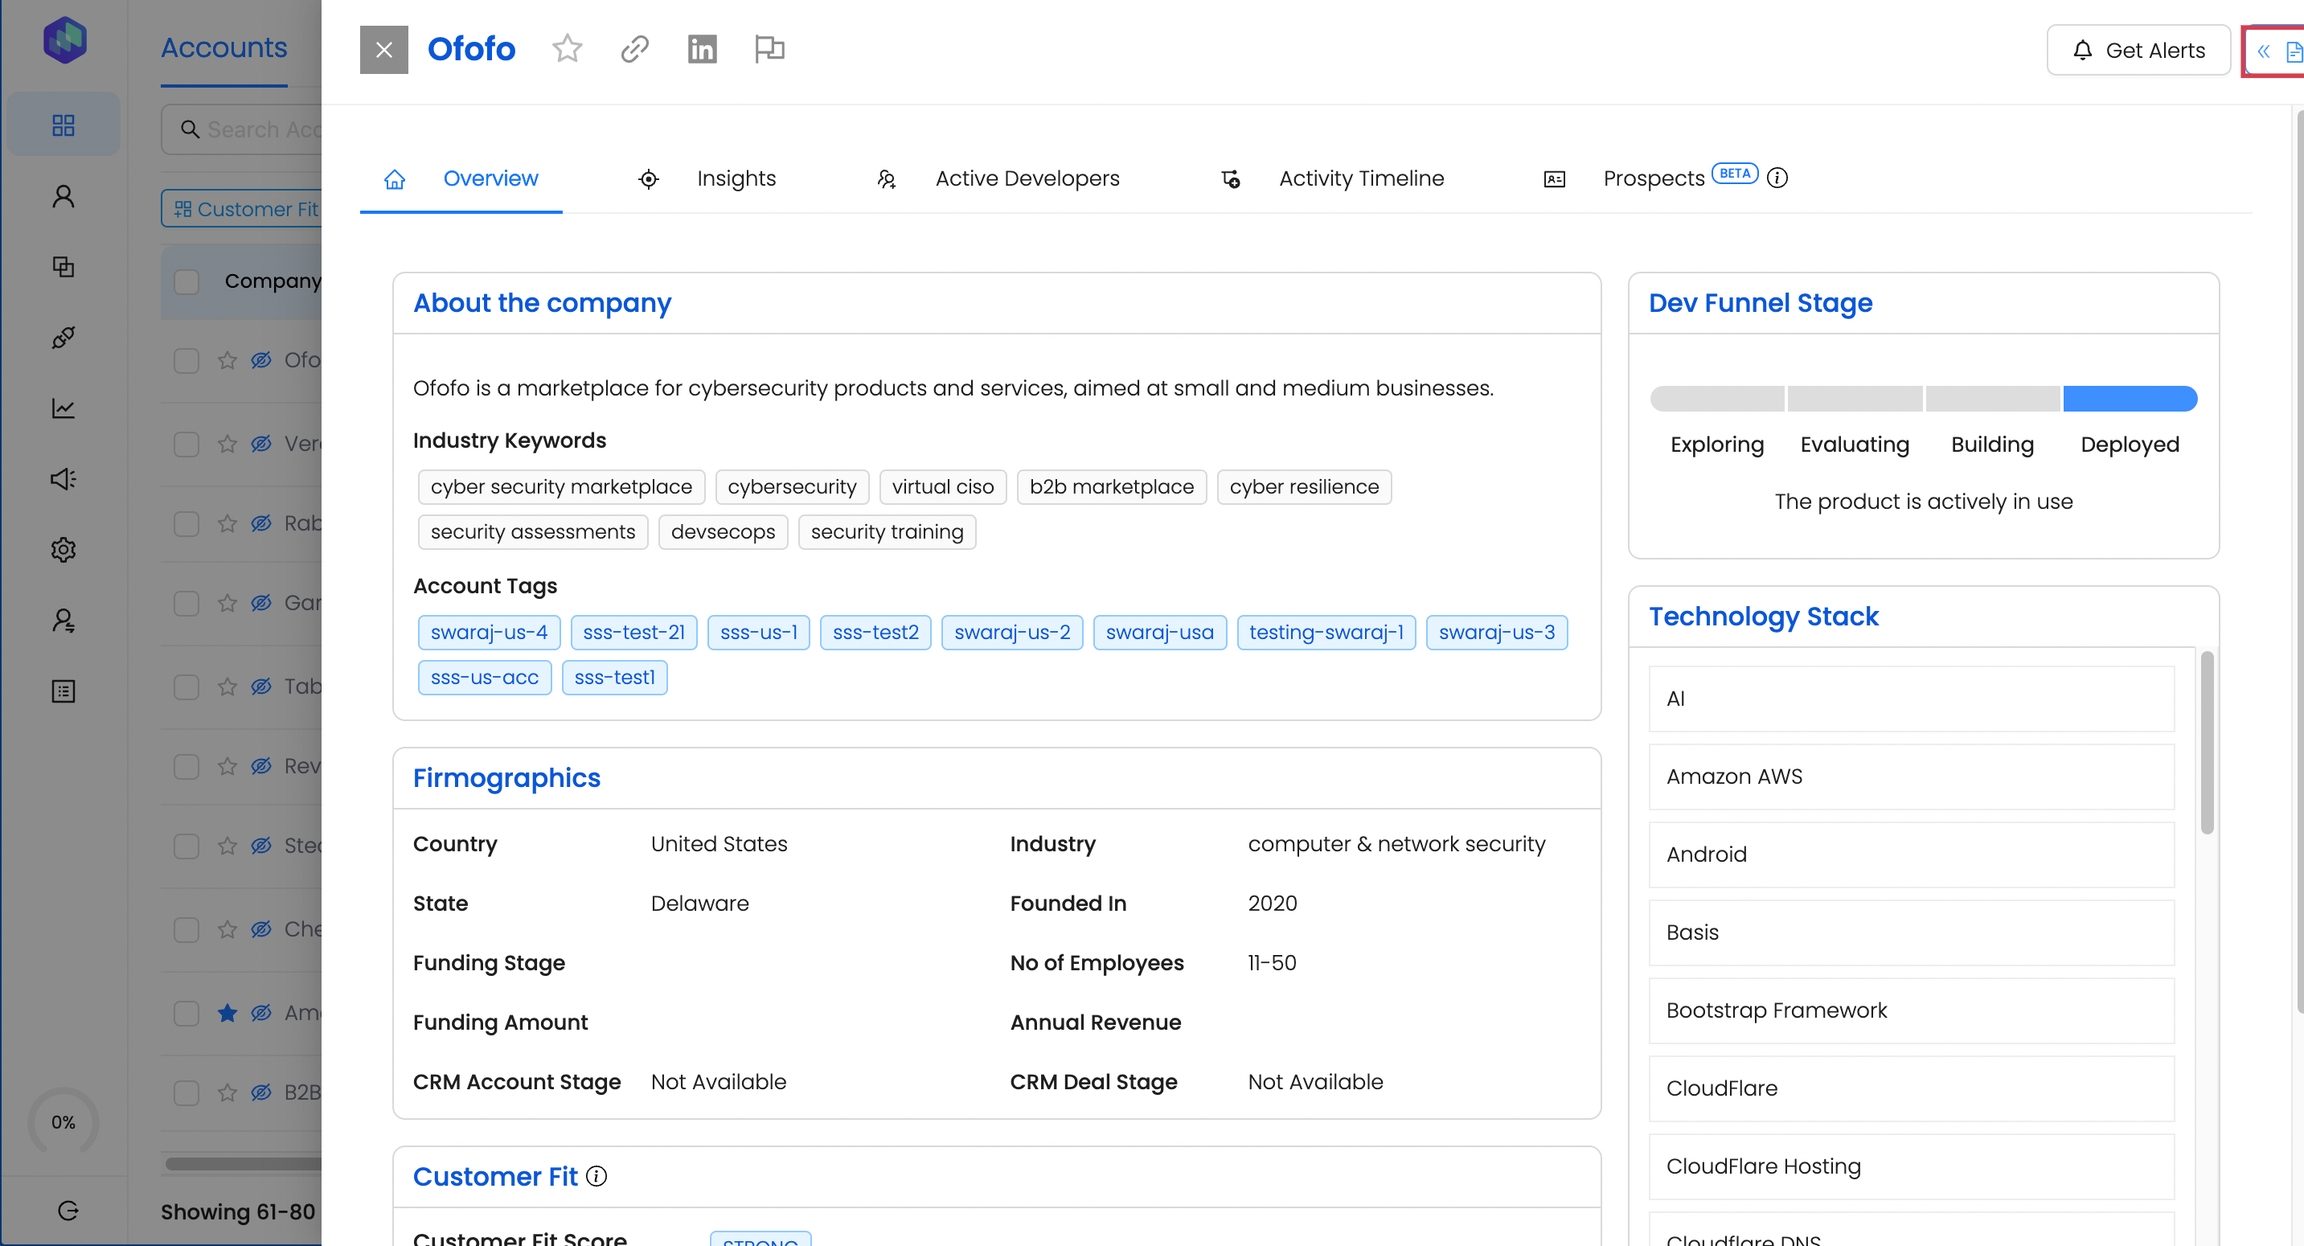The width and height of the screenshot is (2304, 1246).
Task: Star the Ofofo account as favorite
Action: 567,49
